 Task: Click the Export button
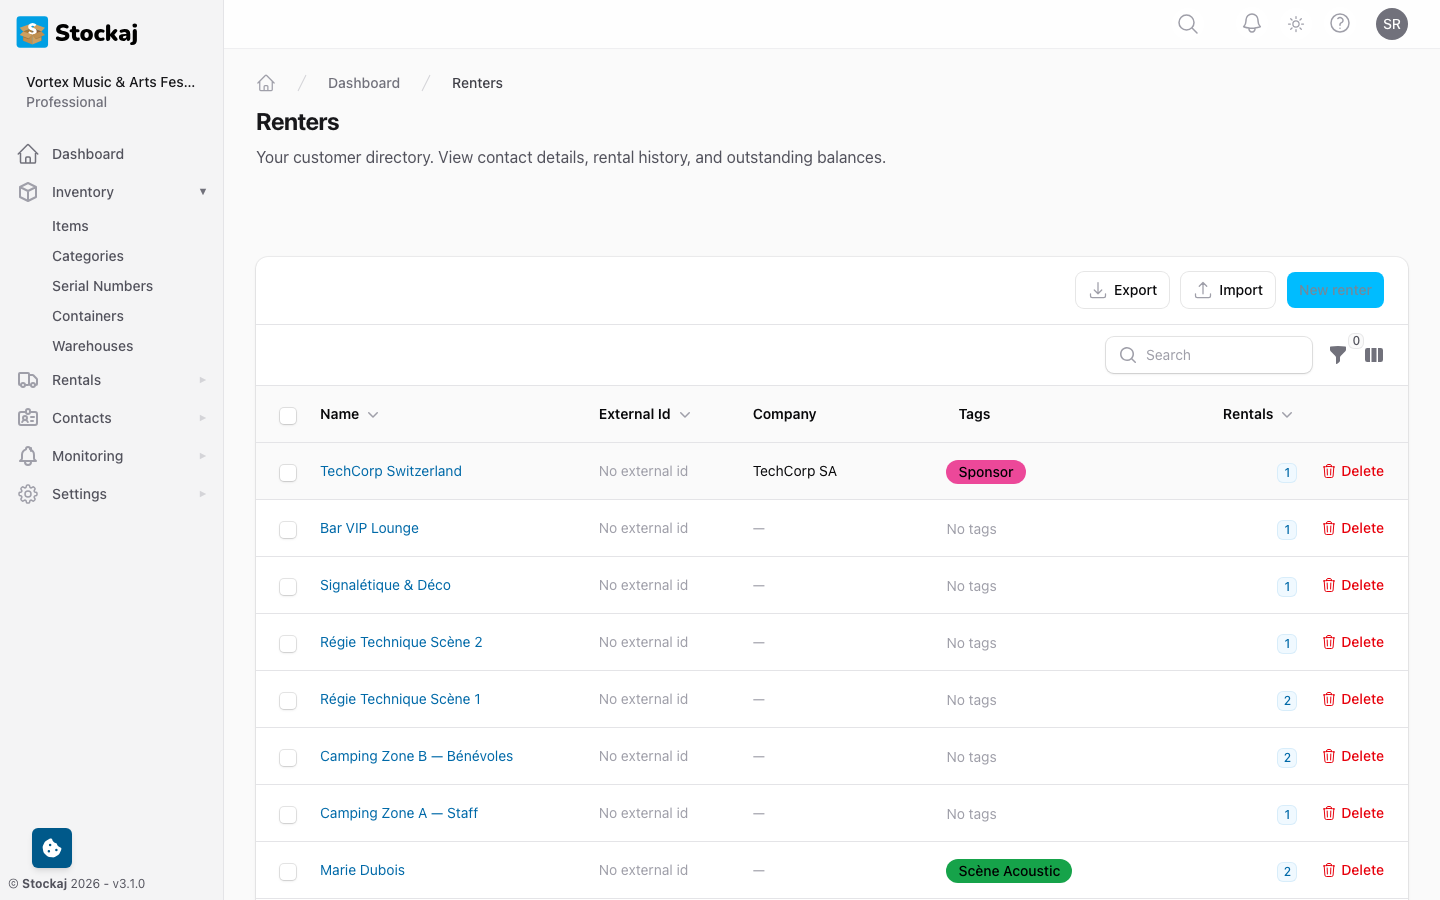[x=1122, y=290]
